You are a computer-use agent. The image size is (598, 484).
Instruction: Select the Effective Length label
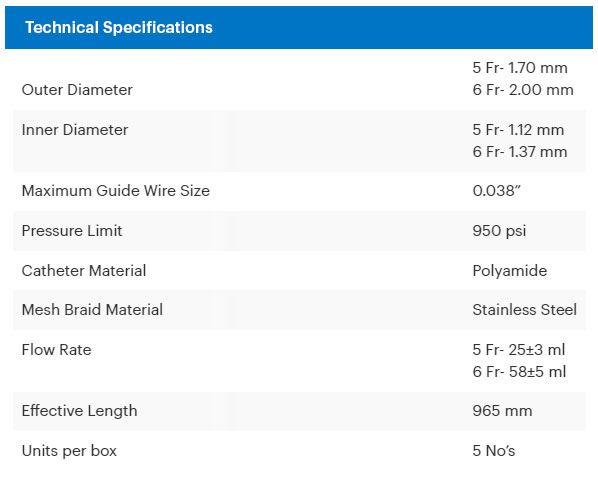pos(79,411)
